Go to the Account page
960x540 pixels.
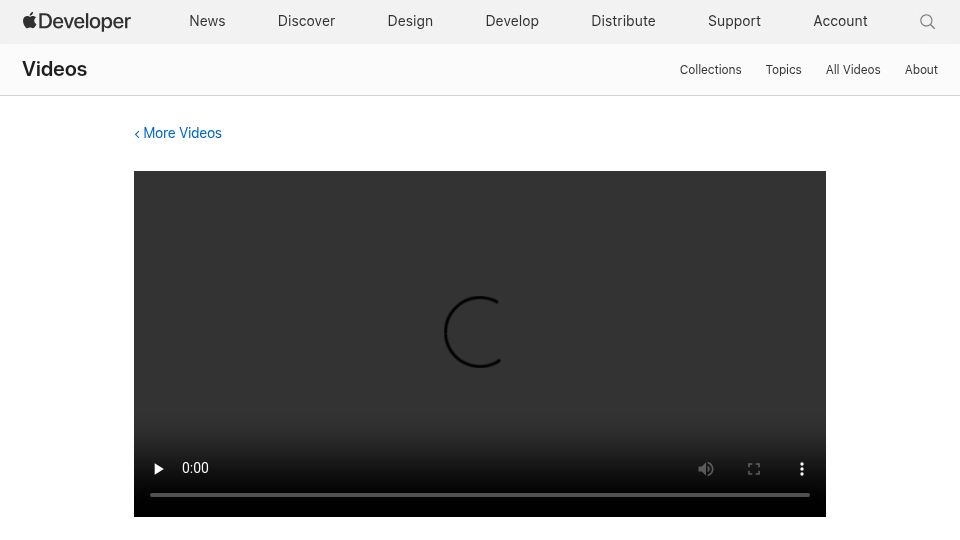[840, 21]
